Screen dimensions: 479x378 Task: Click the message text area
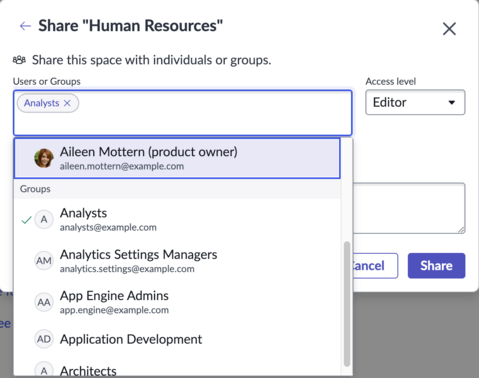click(409, 208)
